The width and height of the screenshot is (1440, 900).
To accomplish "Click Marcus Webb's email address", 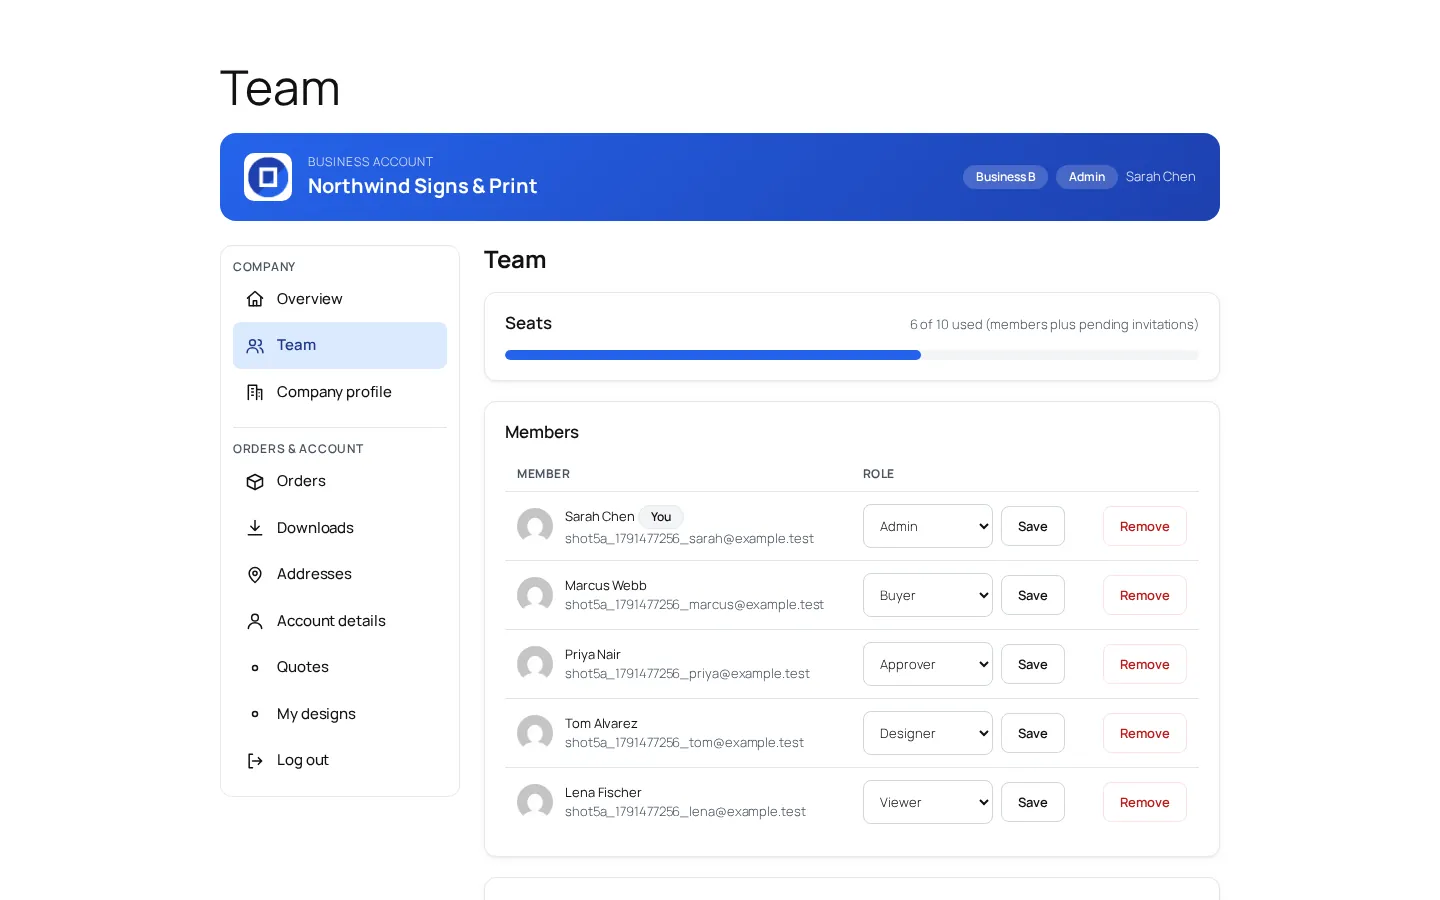I will (x=694, y=605).
